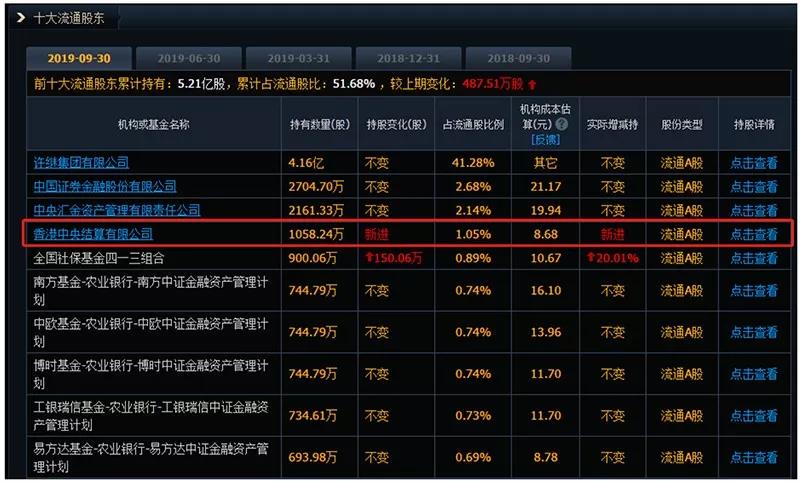The image size is (800, 483).
Task: Click 点击查看 for 易方达基金 plan row
Action: pyautogui.click(x=753, y=457)
